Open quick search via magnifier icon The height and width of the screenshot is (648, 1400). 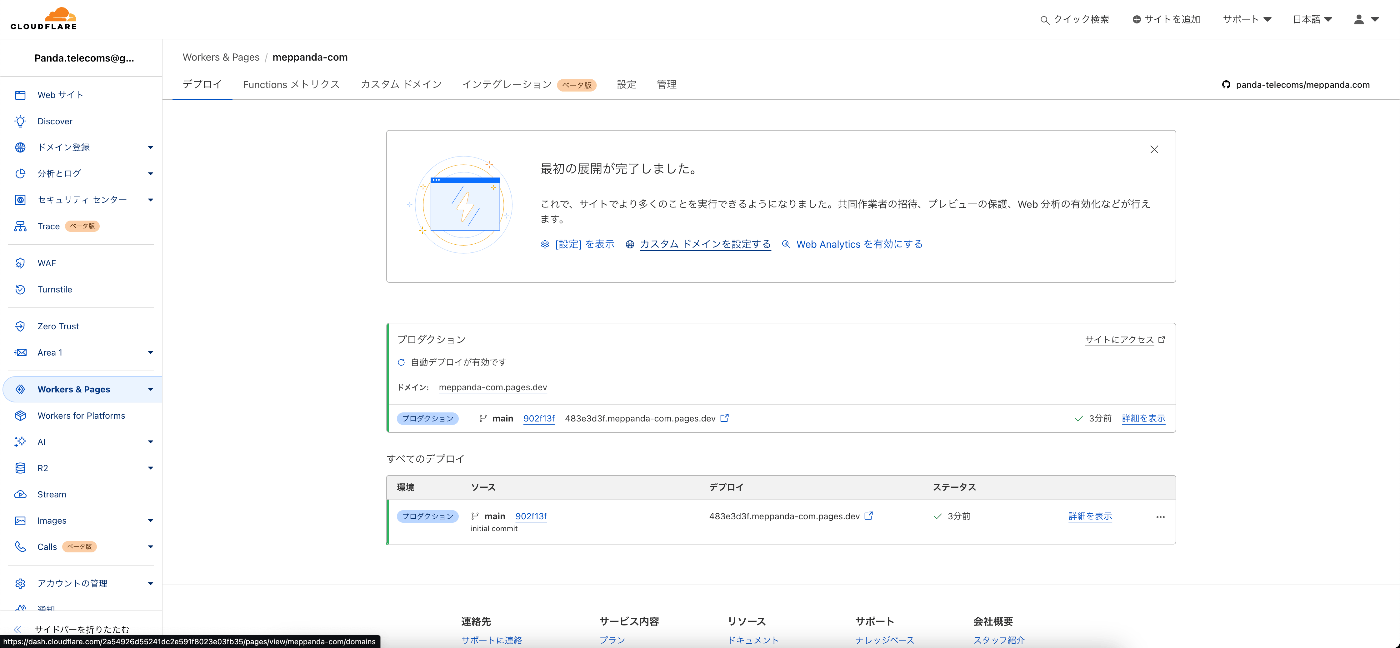[1045, 20]
